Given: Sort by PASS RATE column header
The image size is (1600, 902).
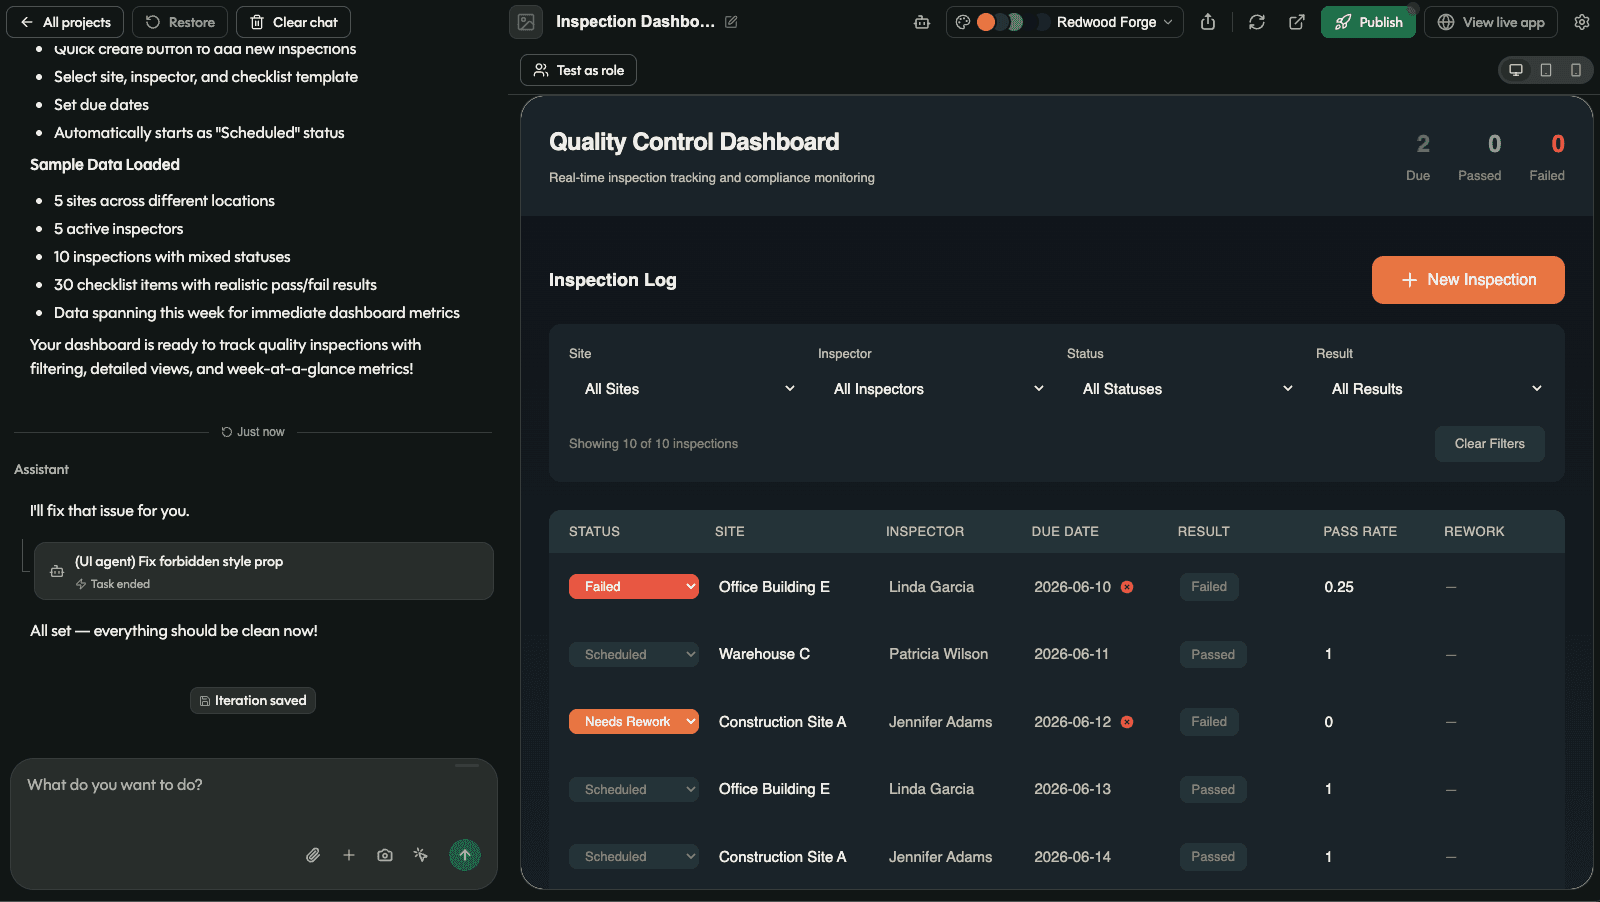Looking at the screenshot, I should tap(1360, 532).
